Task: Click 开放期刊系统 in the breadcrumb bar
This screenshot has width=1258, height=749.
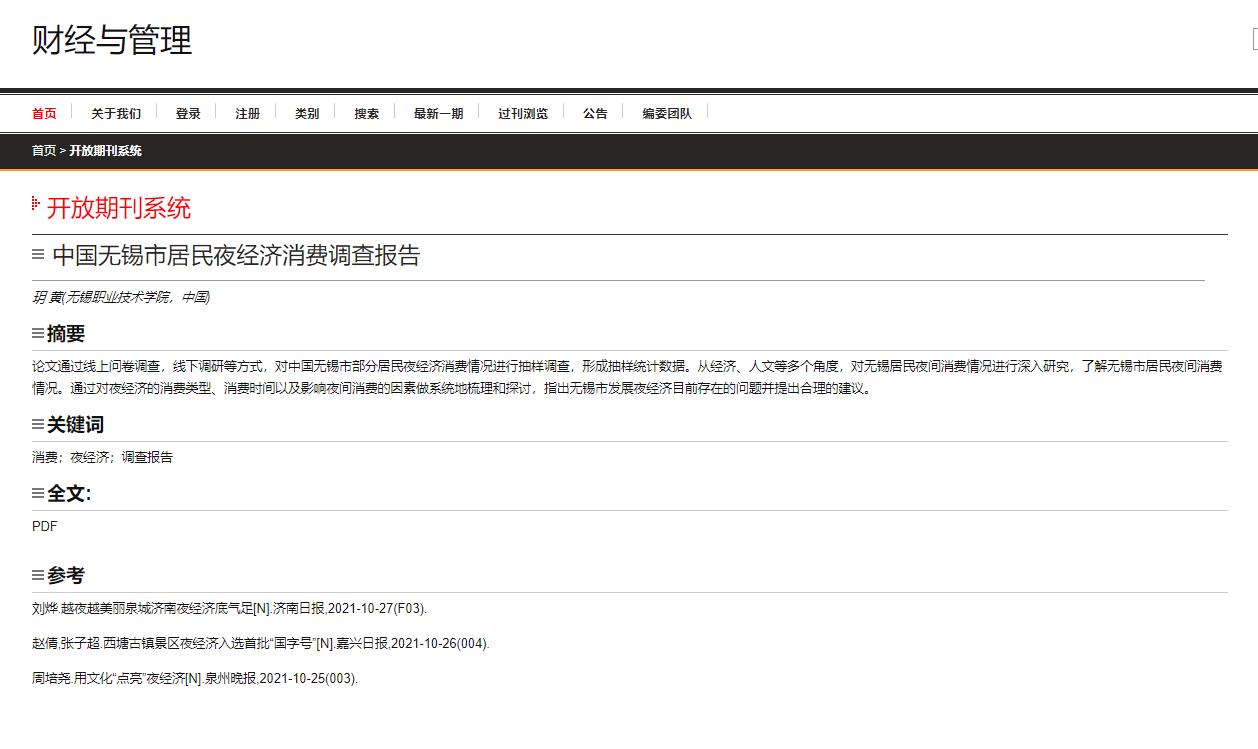Action: pos(105,151)
